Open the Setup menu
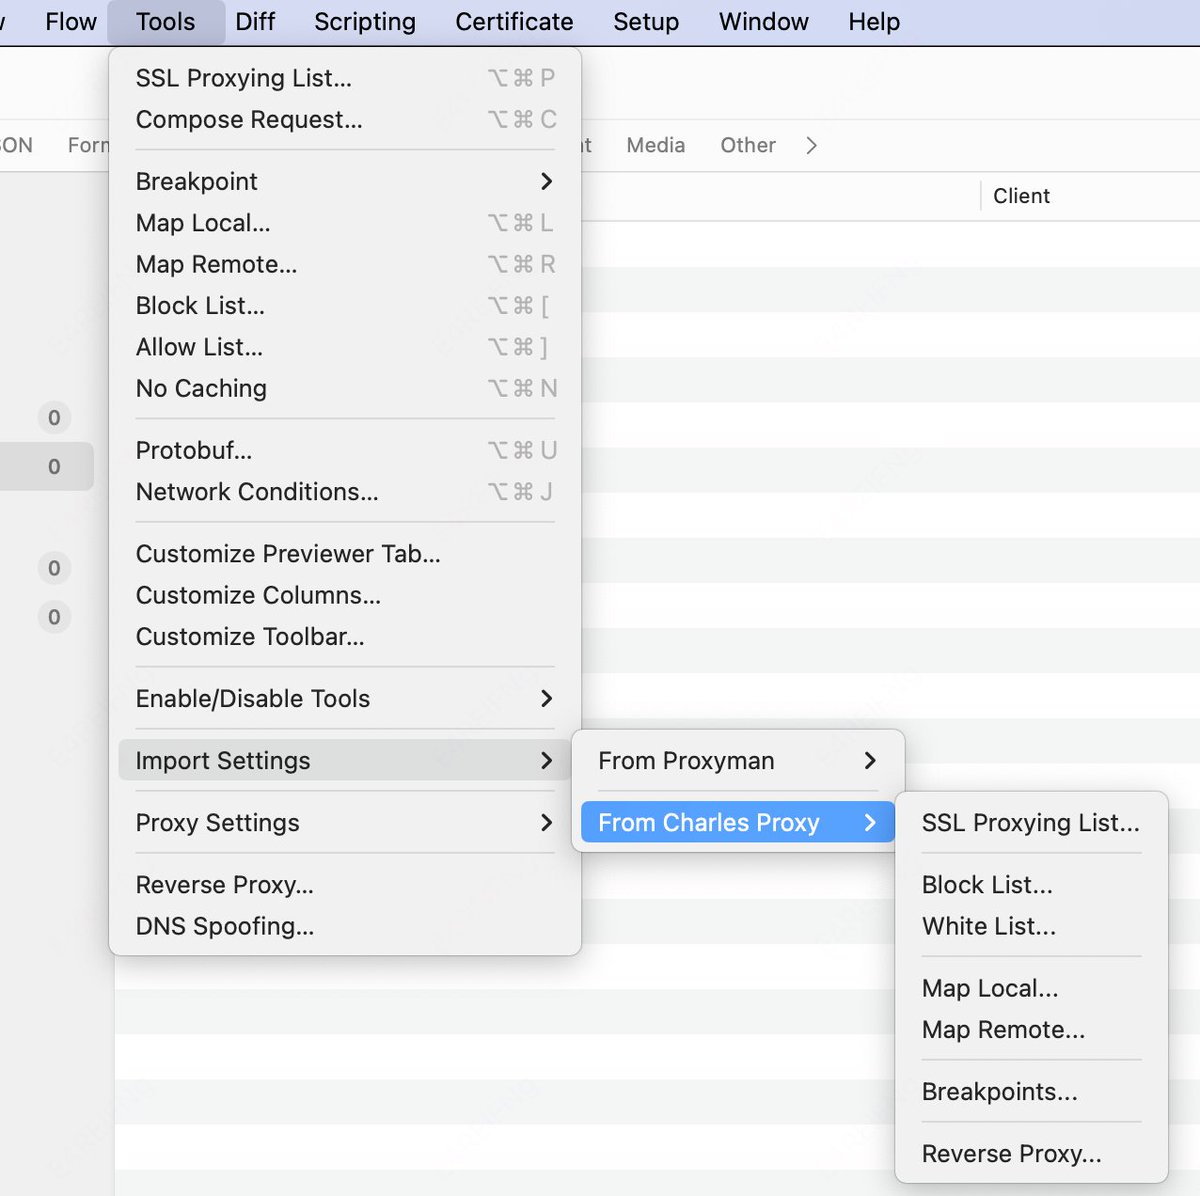 (646, 22)
